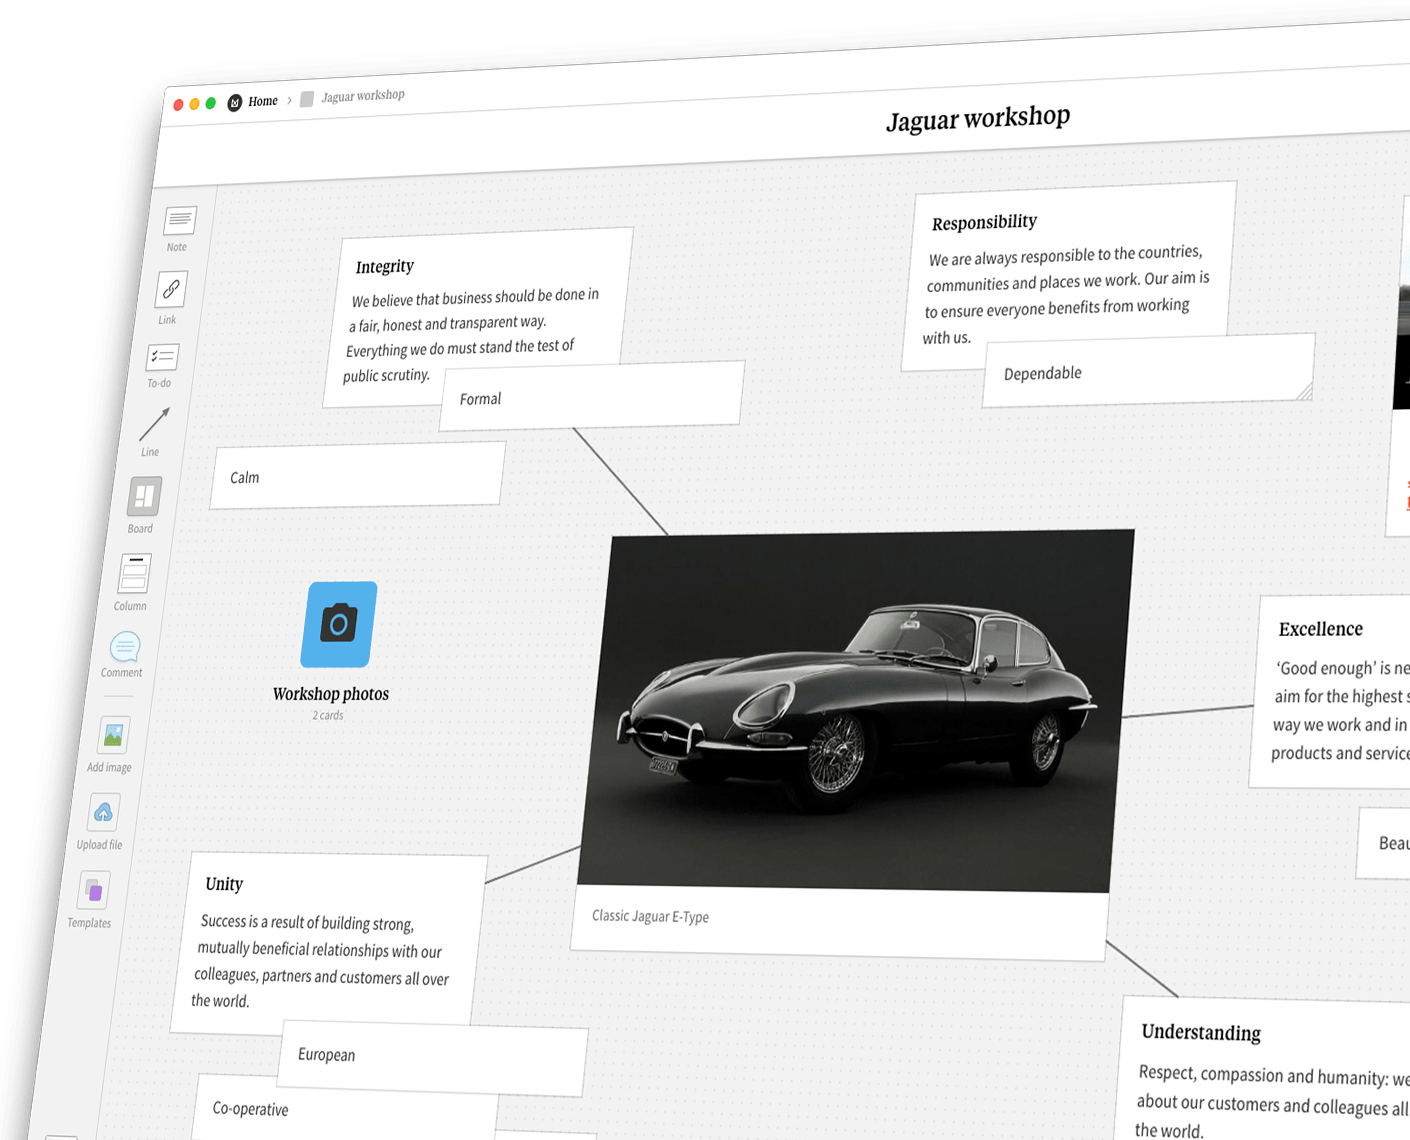Click the Milanote home logo icon
Screen dimensions: 1410x1140
coord(235,102)
